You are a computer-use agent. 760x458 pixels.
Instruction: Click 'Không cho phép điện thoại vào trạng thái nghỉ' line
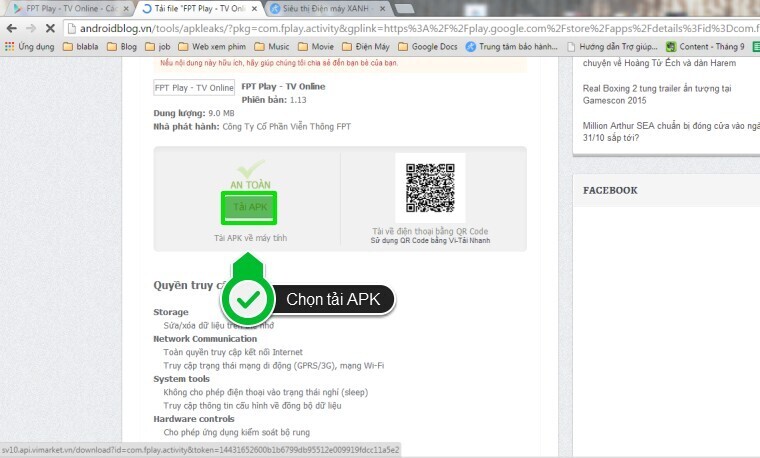click(266, 392)
